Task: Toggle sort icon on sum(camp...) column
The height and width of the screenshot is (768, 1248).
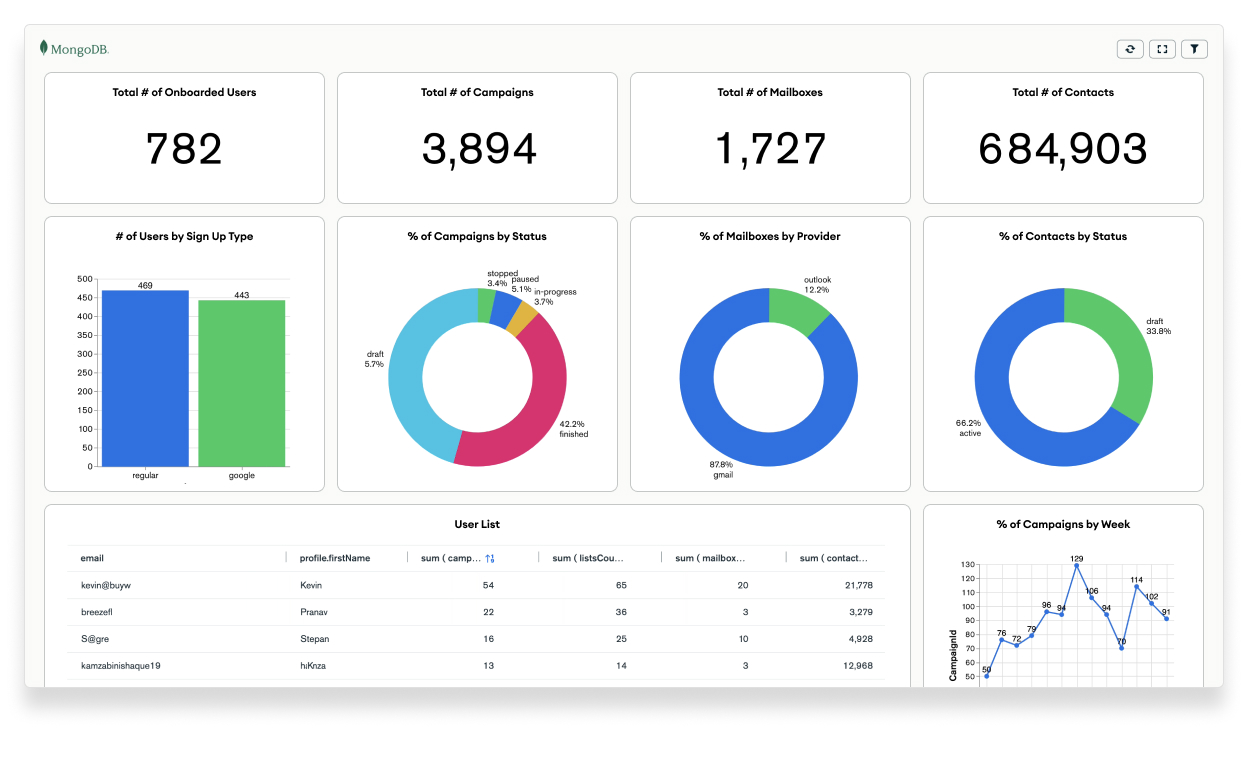Action: click(490, 559)
